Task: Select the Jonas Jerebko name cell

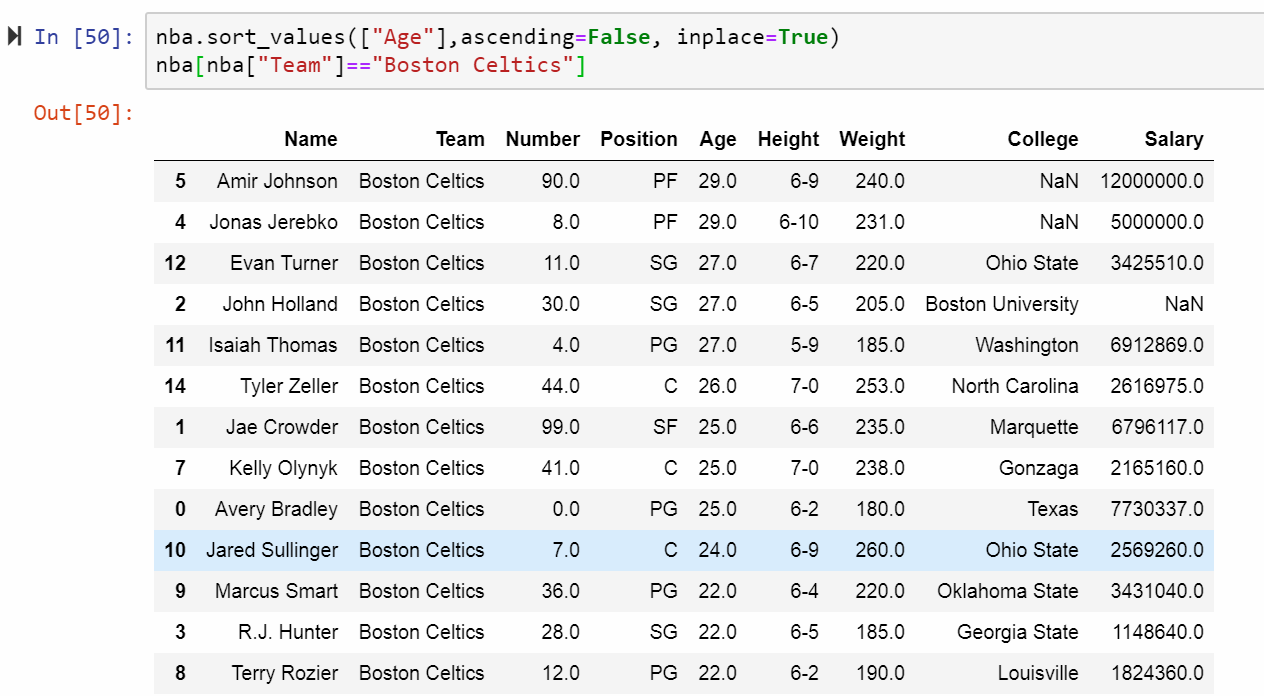Action: pyautogui.click(x=273, y=222)
